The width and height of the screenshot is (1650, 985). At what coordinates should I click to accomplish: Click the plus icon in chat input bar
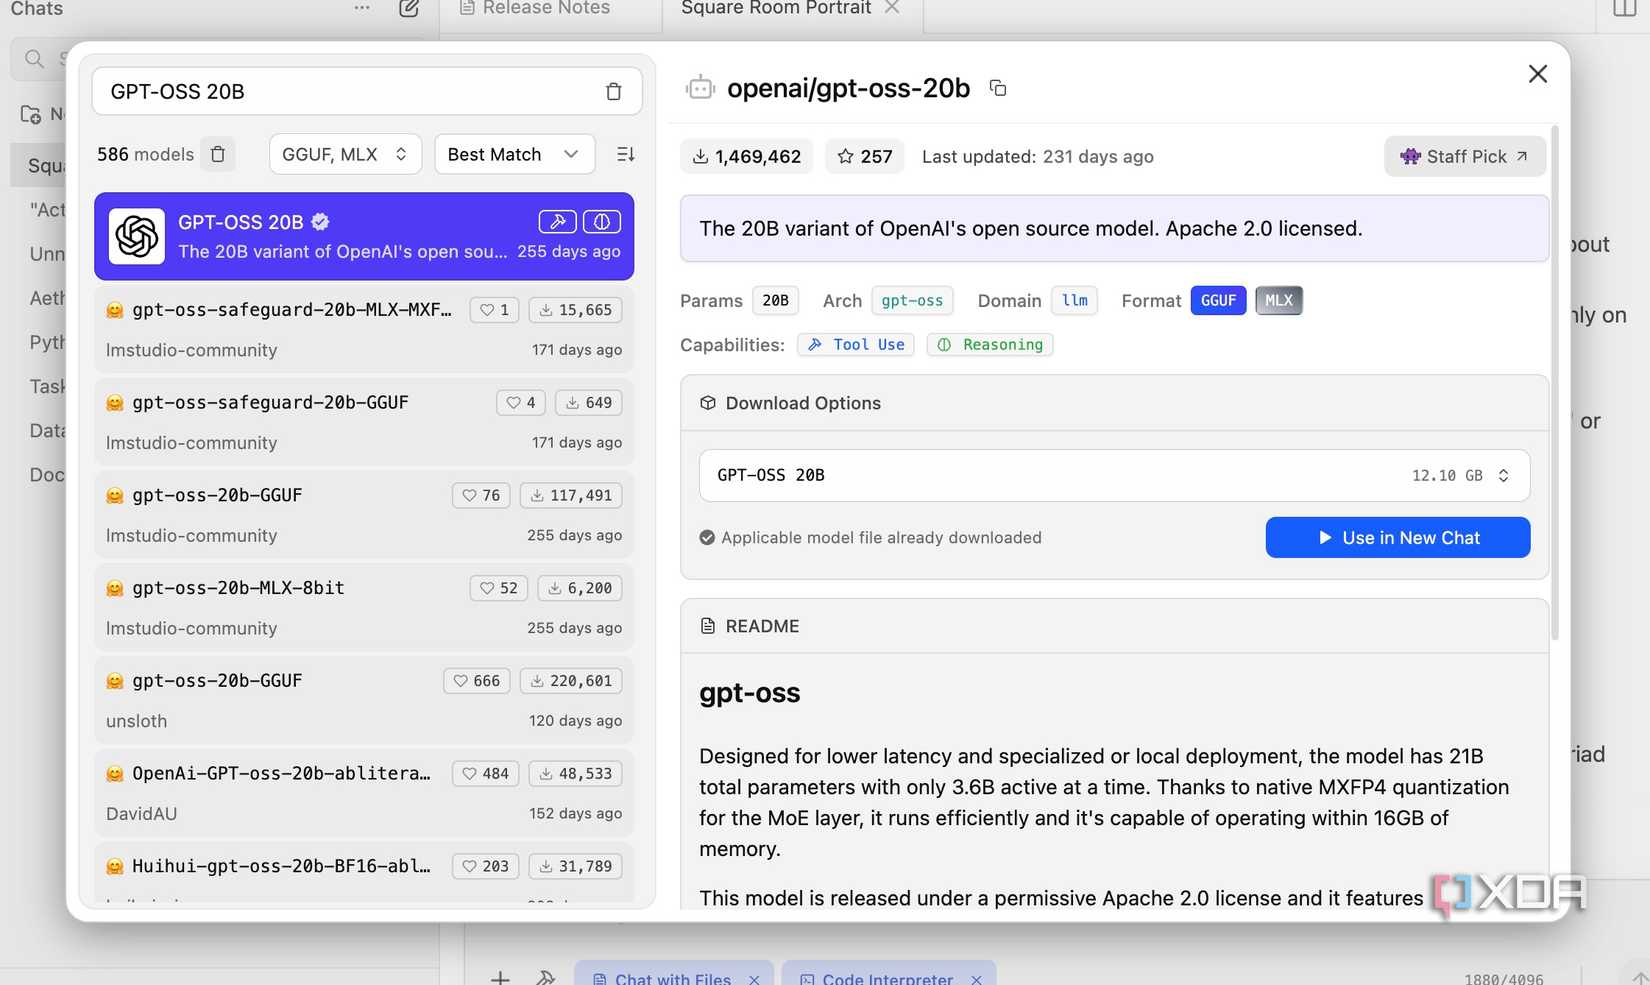[x=500, y=977]
